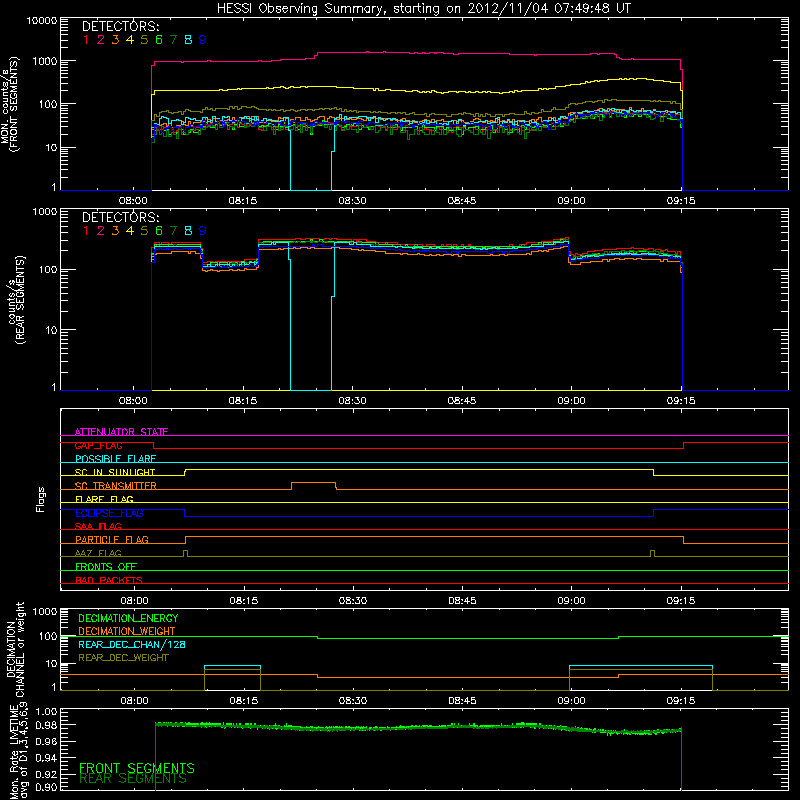This screenshot has height=800, width=800.
Task: Click the BAD_PACKETS flag label
Action: (x=109, y=580)
